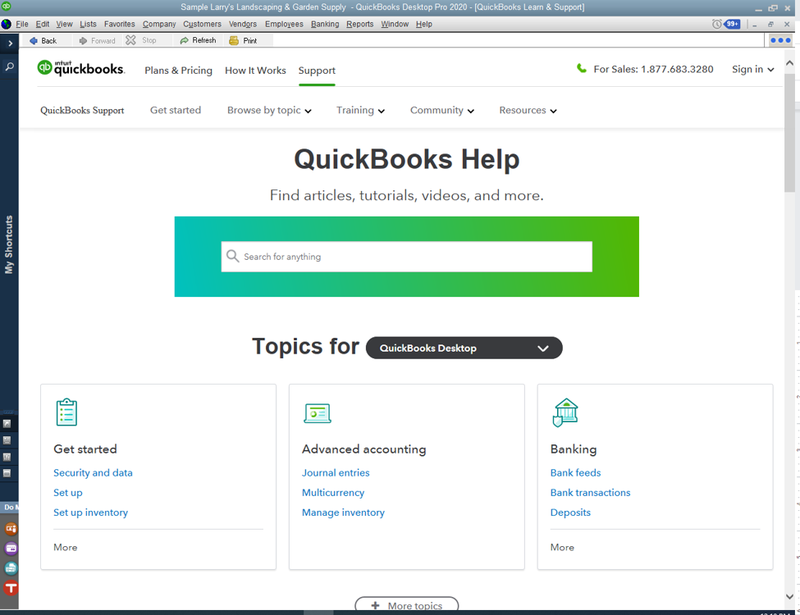
Task: Click the page's vertical scrollbar thumb
Action: pyautogui.click(x=790, y=133)
